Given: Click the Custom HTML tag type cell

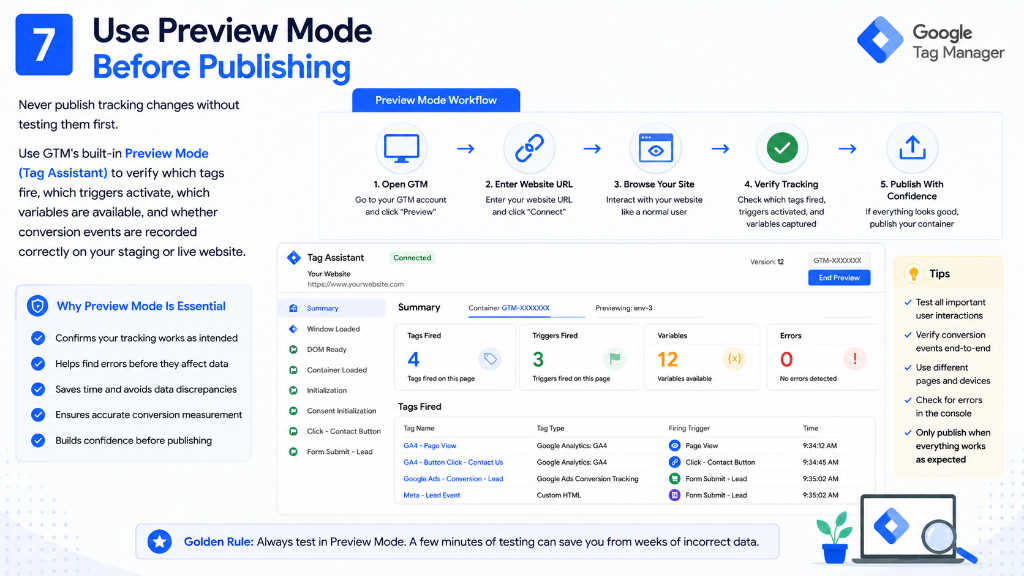Looking at the screenshot, I should [558, 495].
